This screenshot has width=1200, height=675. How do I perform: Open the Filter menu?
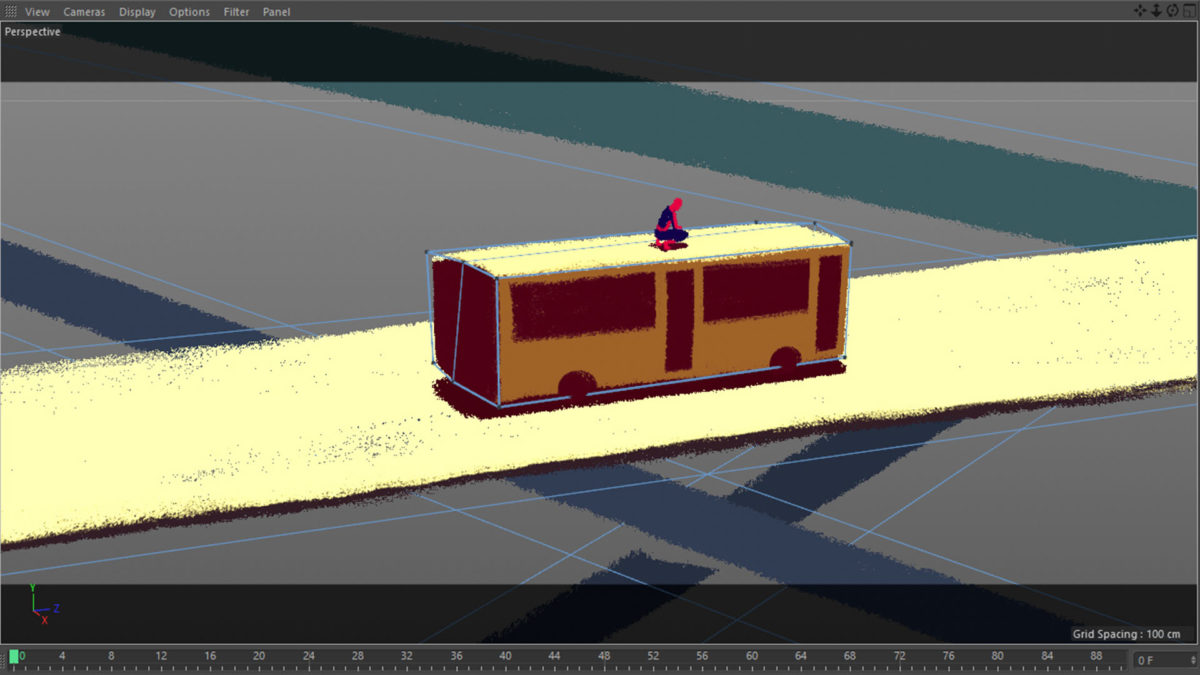pos(237,12)
